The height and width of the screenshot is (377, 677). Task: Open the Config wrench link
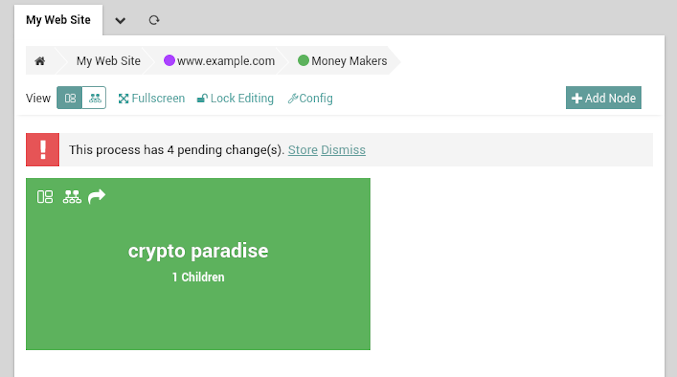pos(310,98)
